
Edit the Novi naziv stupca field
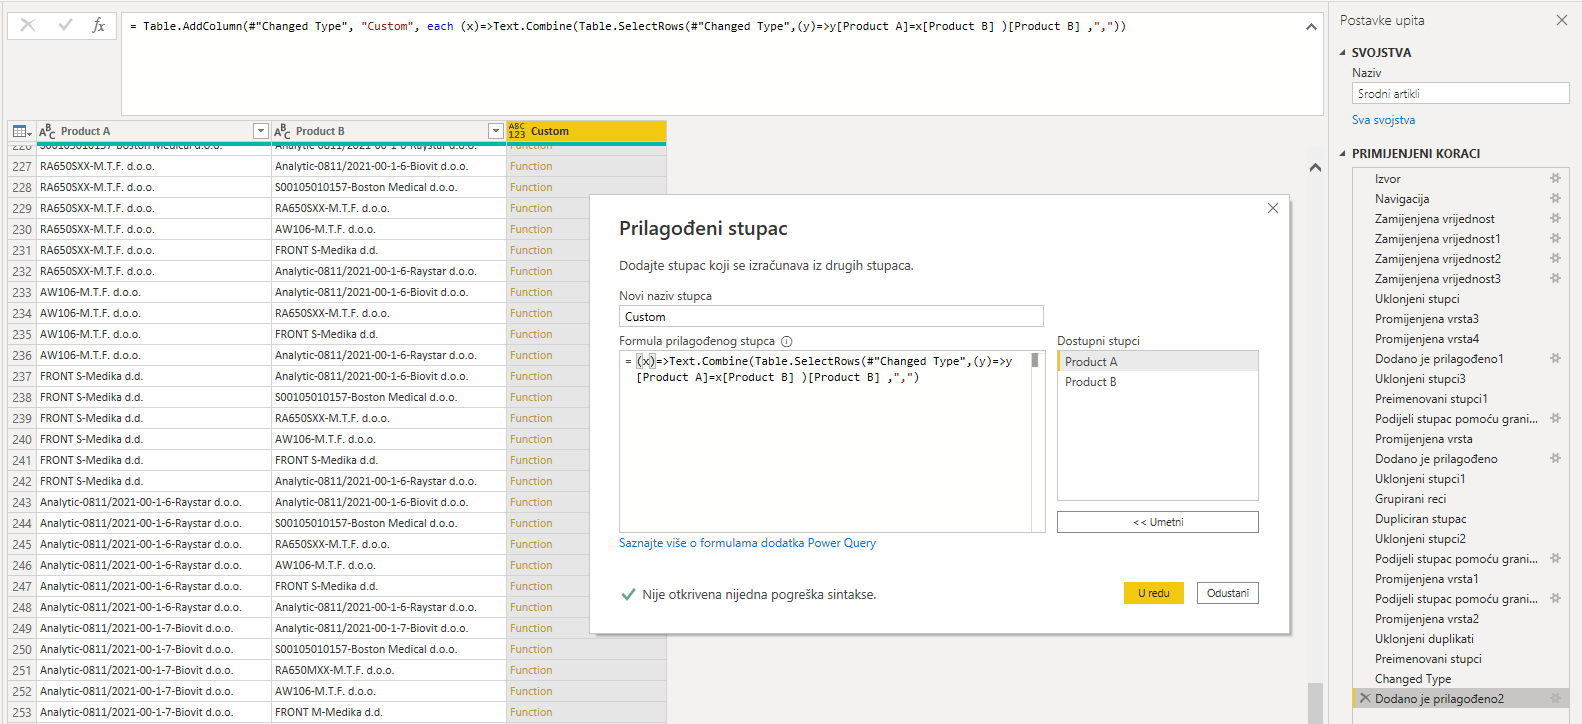coord(831,317)
